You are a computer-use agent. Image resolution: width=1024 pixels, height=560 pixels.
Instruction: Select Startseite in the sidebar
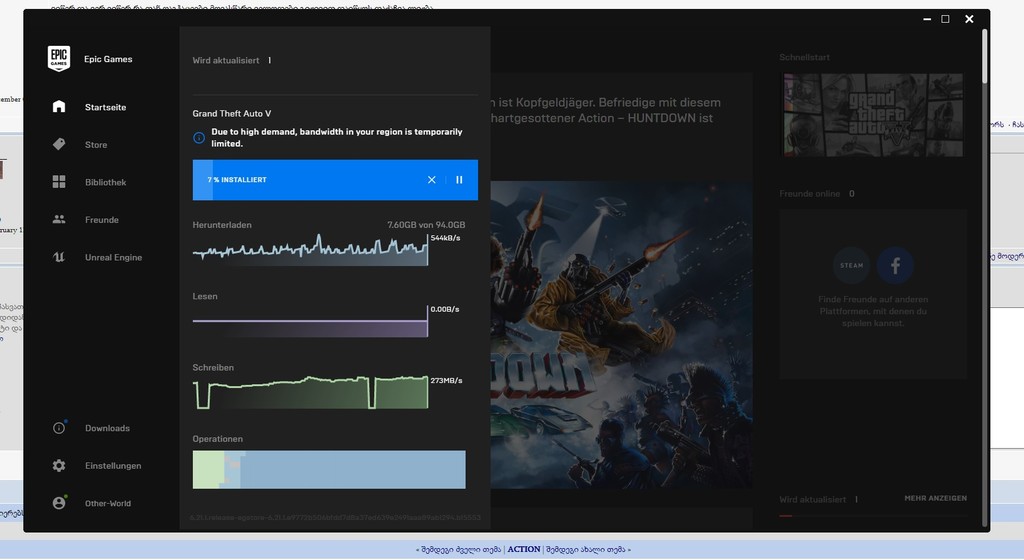[x=105, y=107]
